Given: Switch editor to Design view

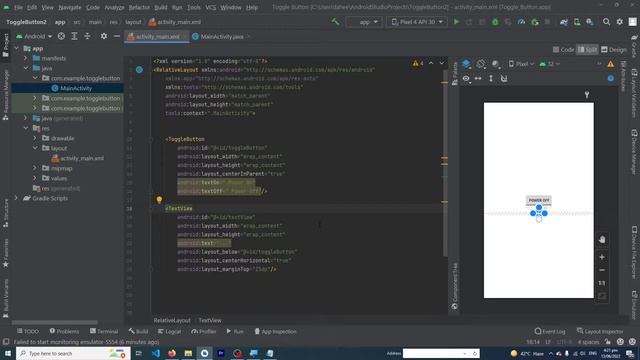Looking at the screenshot, I should pyautogui.click(x=614, y=49).
